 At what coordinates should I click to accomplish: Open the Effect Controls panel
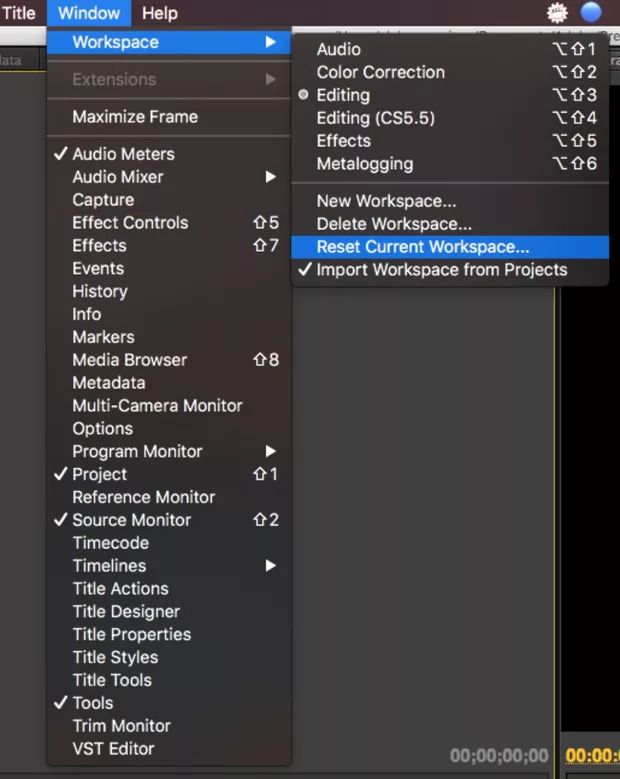[169, 223]
